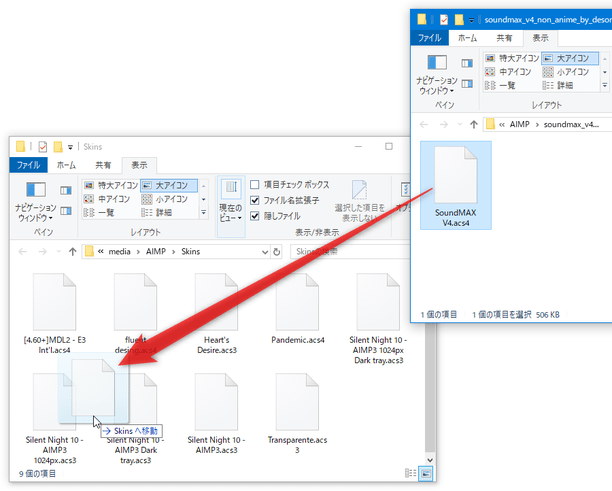Open recent locations dropdown in Skins window
612x491 pixels.
tap(59, 252)
